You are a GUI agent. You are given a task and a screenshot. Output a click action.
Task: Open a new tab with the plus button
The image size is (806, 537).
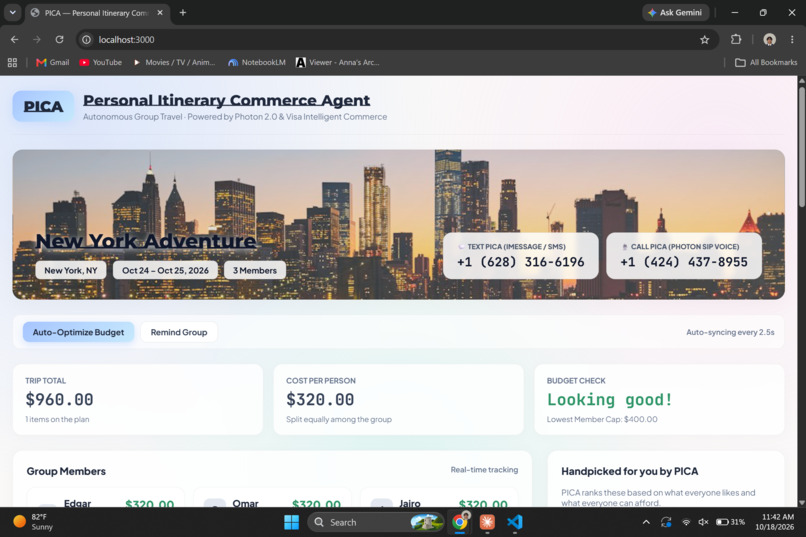click(182, 12)
